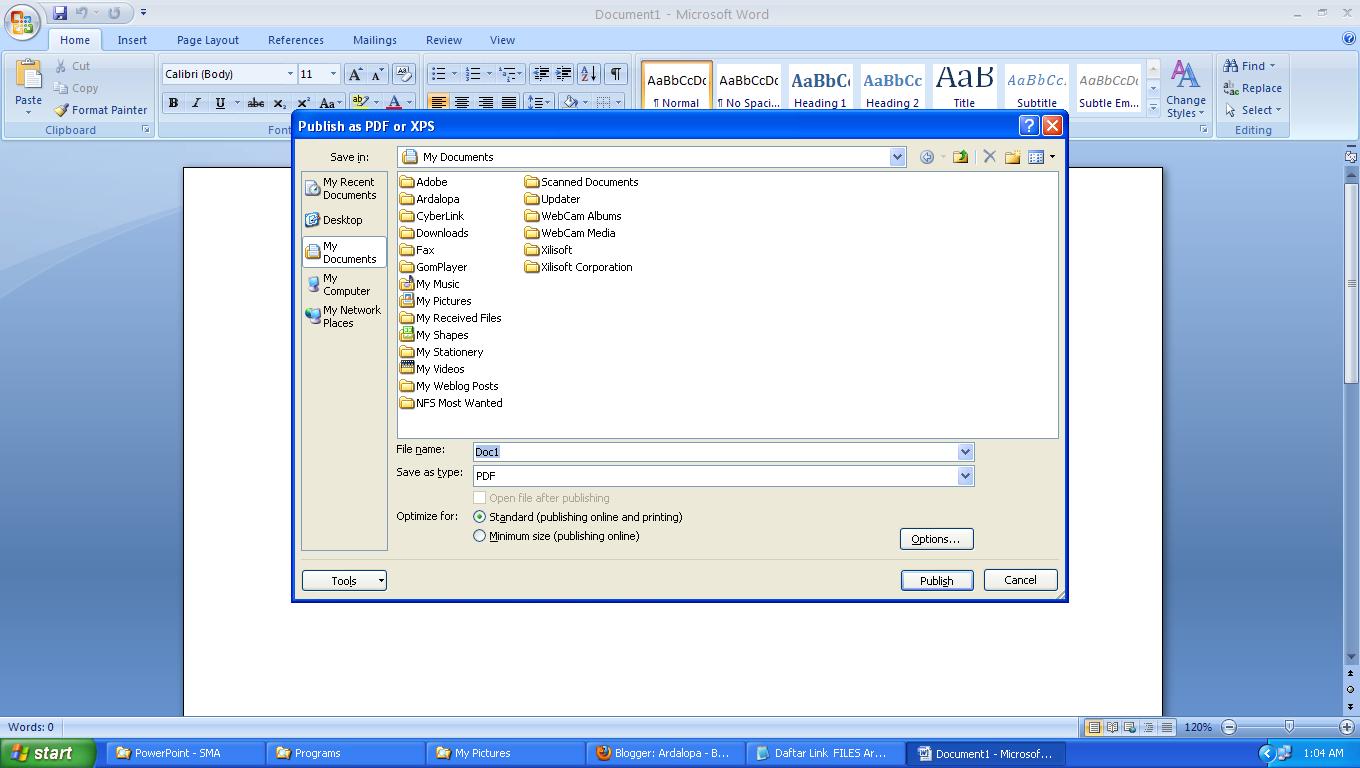
Task: Open the Views menu arrow in dialog toolbar
Action: tap(1052, 157)
